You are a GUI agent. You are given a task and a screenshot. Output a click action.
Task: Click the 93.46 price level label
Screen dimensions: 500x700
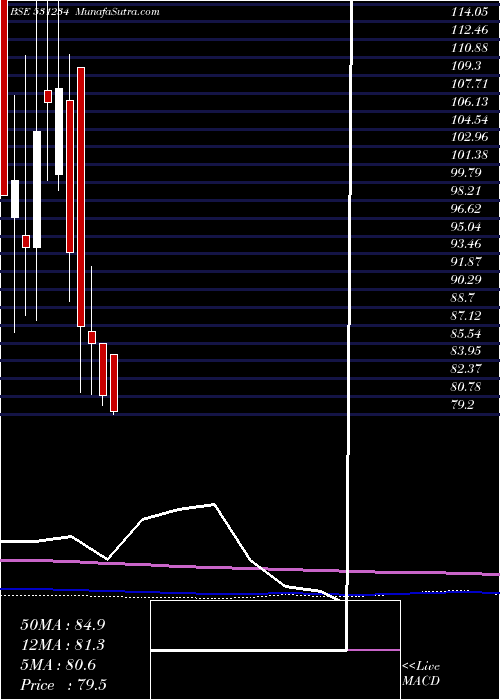(x=466, y=244)
